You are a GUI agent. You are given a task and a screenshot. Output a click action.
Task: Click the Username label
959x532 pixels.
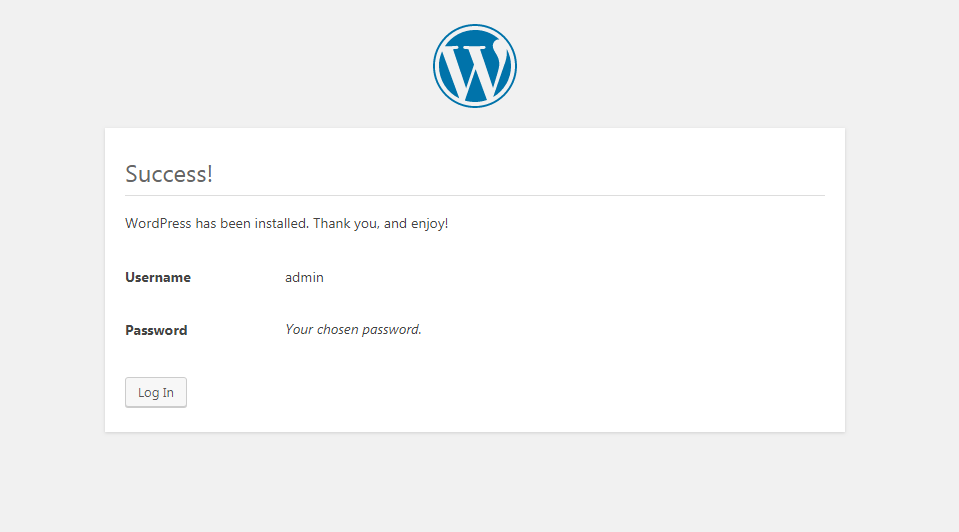pos(158,278)
